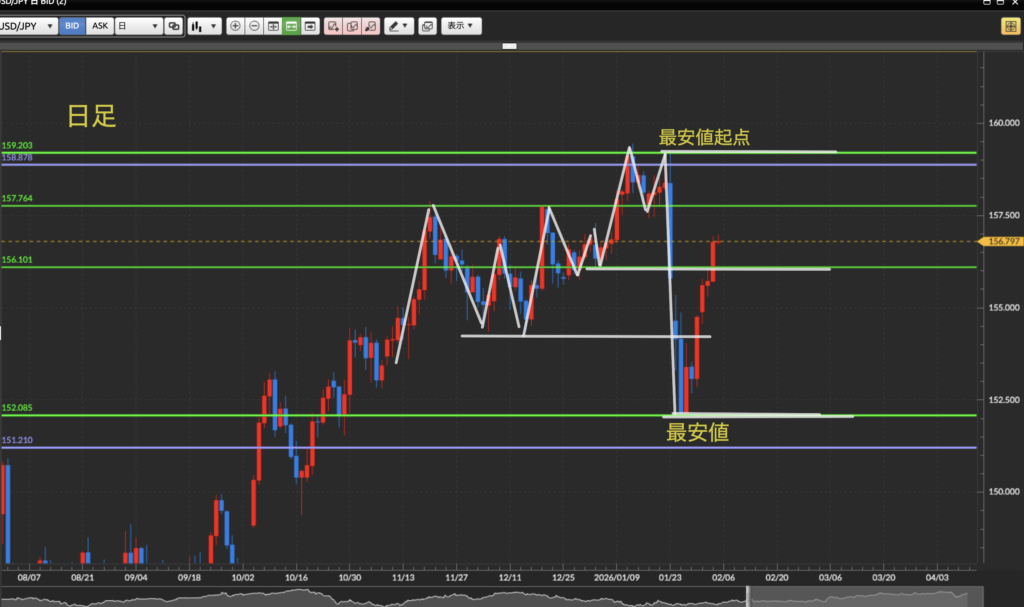The image size is (1024, 607).
Task: Click the scroll-to-latest arrow icon
Action: coord(310,26)
